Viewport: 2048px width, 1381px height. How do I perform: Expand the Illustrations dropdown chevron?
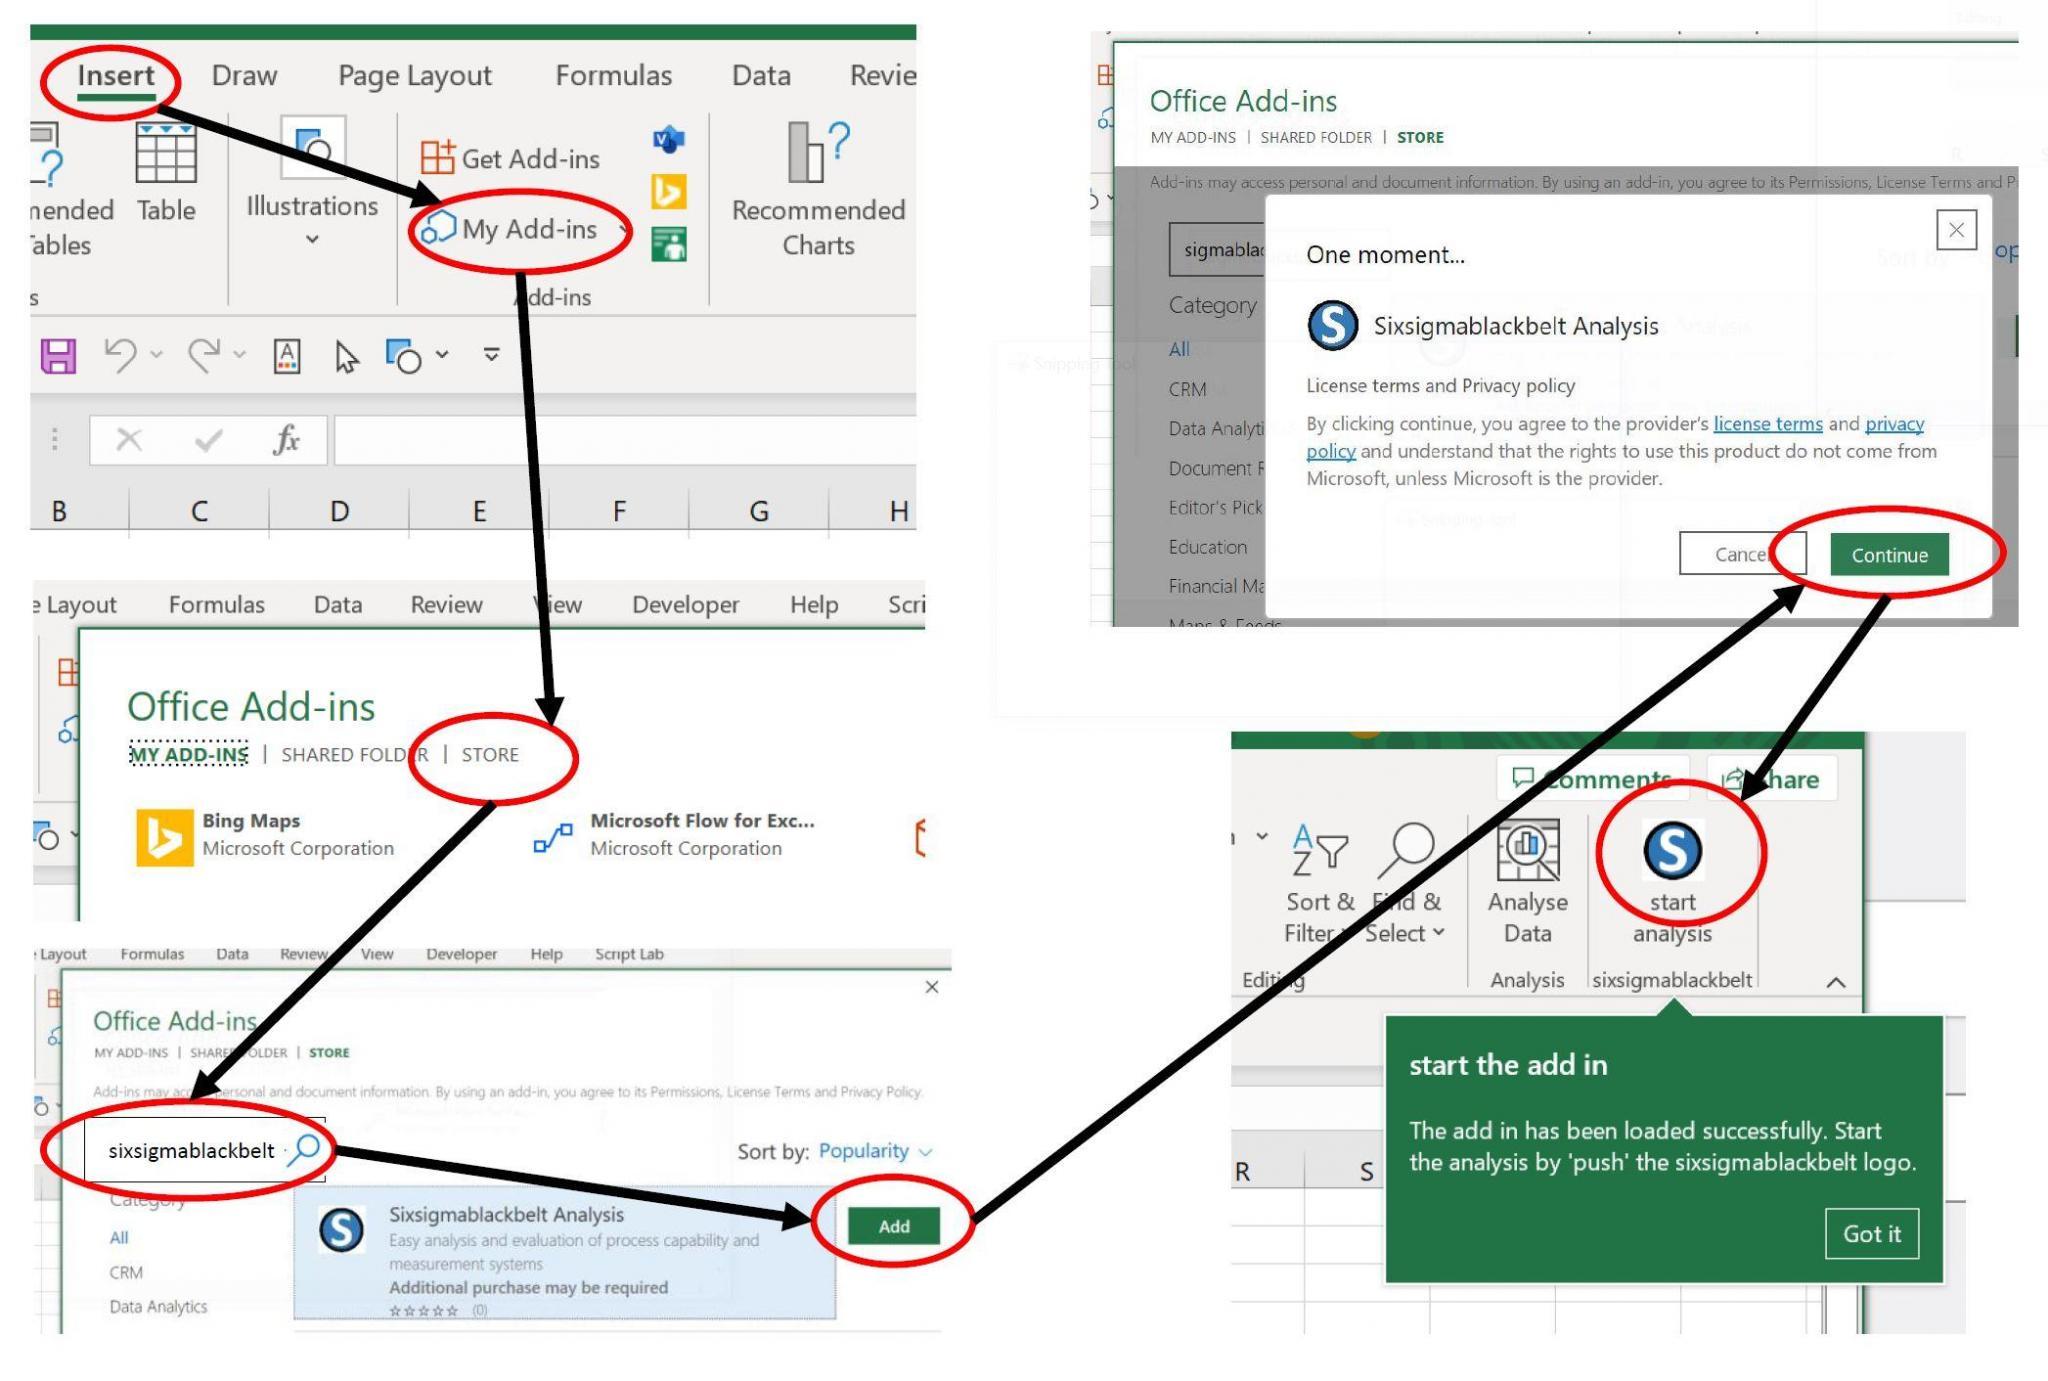(311, 239)
